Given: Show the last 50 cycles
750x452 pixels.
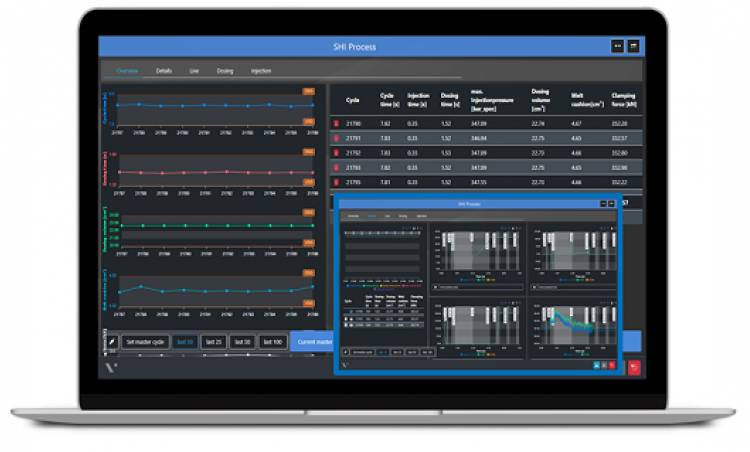Looking at the screenshot, I should [x=242, y=342].
